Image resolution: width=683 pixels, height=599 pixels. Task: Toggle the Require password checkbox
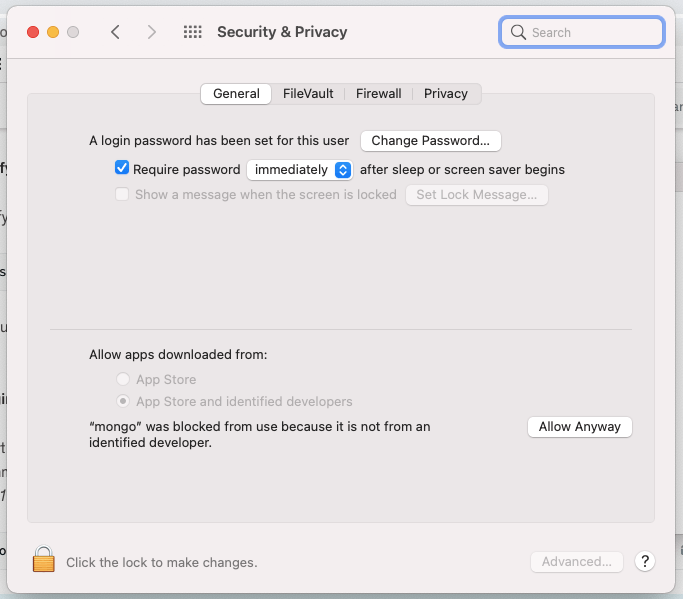tap(122, 169)
